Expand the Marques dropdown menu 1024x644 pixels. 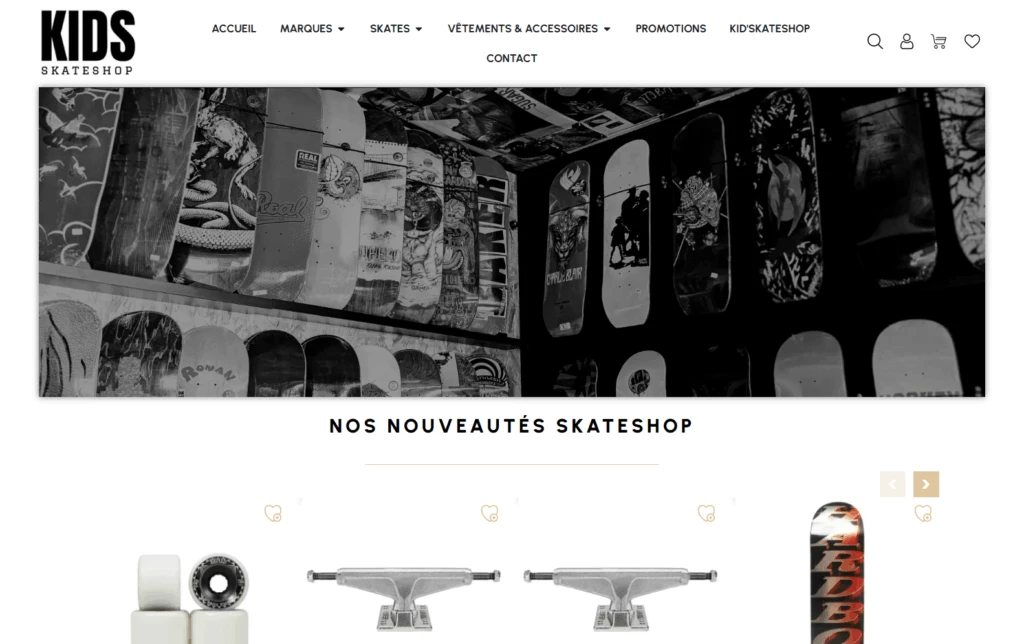pos(312,29)
